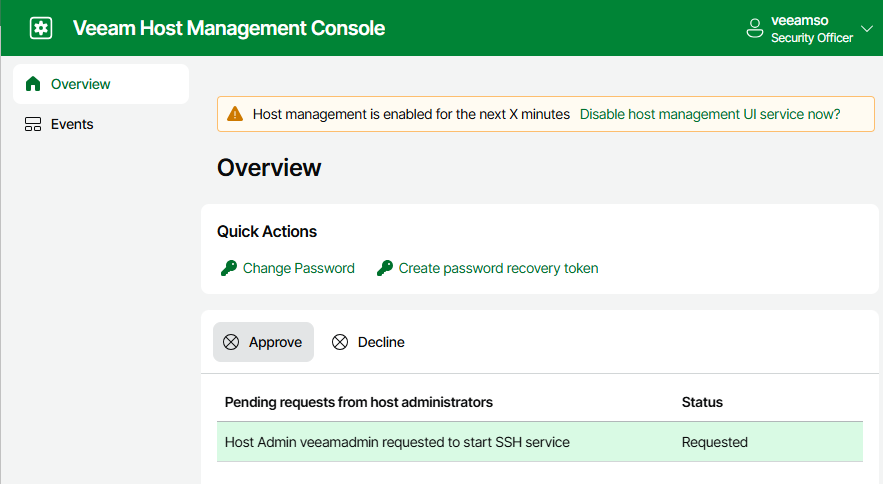Click the circle icon on Decline
This screenshot has width=883, height=484.
[340, 342]
